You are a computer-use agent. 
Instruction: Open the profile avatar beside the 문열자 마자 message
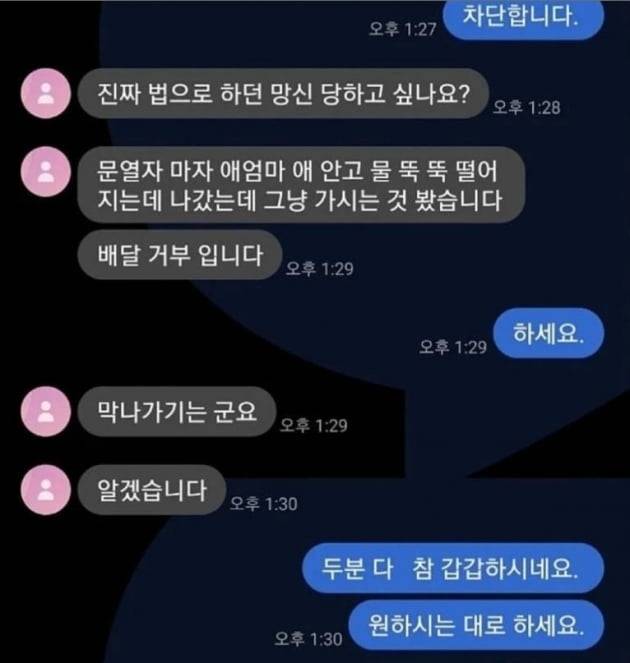[x=46, y=172]
